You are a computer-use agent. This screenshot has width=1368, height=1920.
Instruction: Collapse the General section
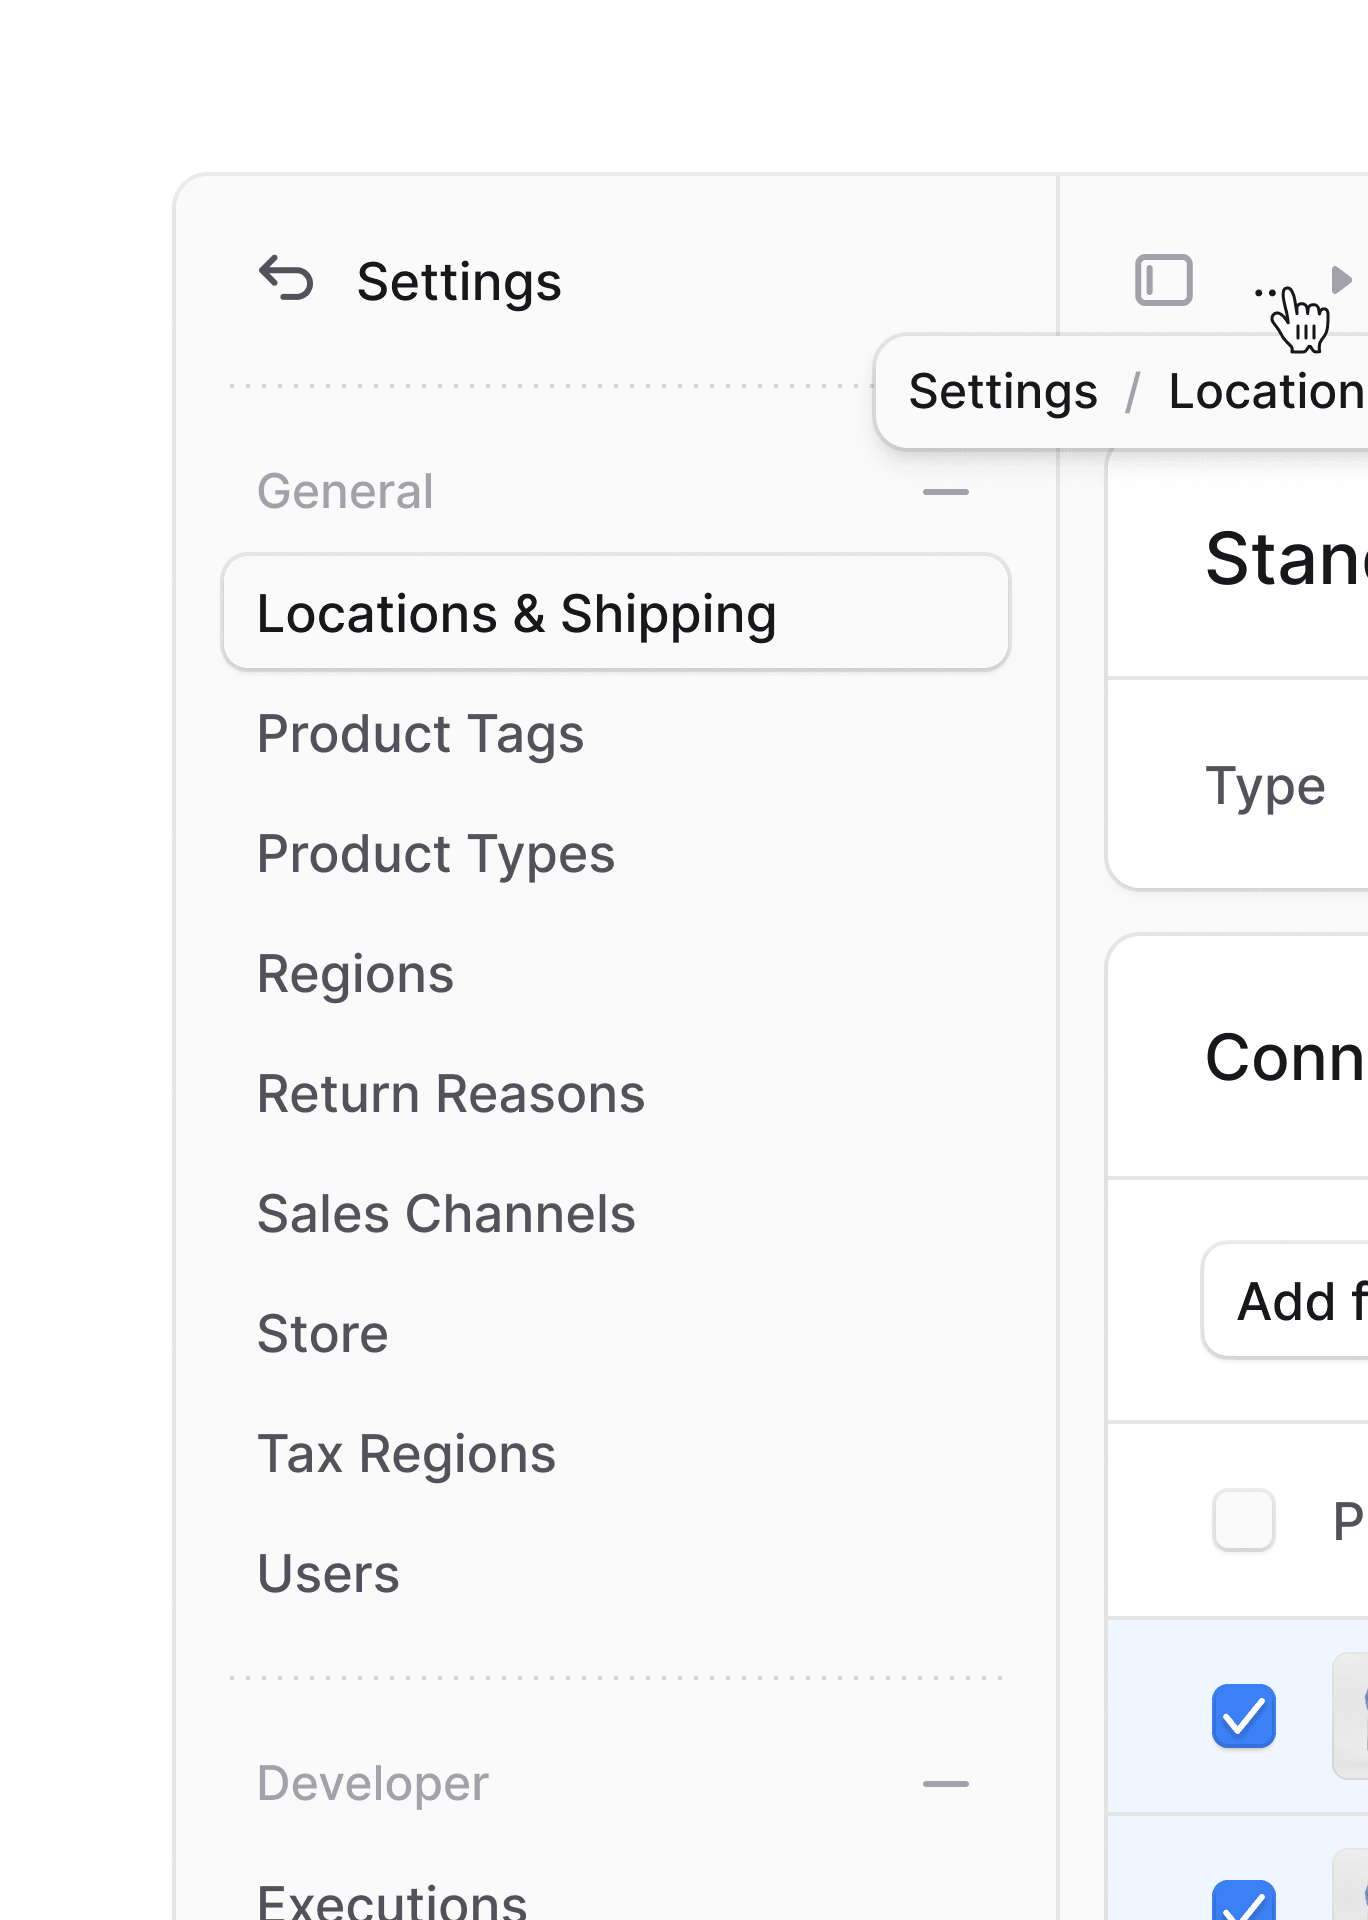pos(945,492)
